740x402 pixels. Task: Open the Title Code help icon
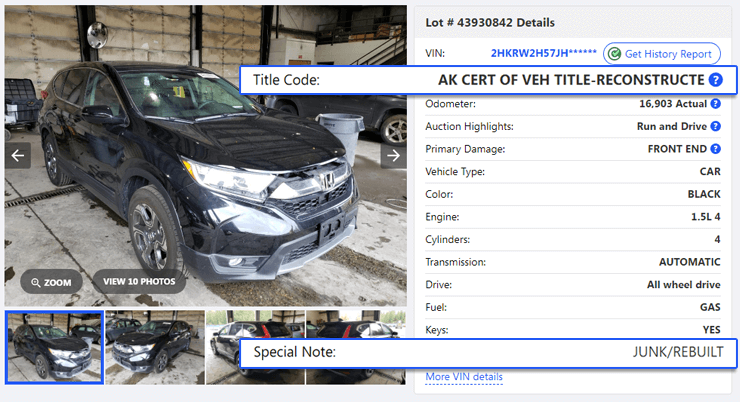pos(715,80)
